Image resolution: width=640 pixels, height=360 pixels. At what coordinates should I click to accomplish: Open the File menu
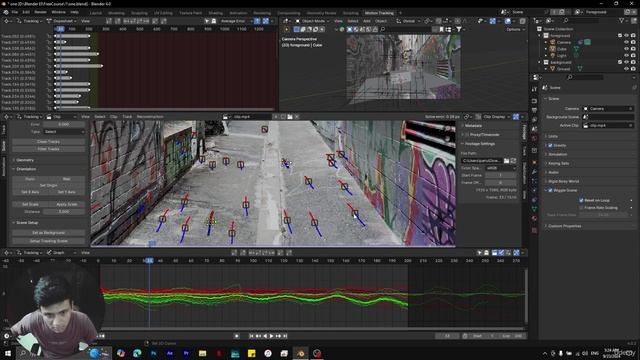tap(15, 12)
